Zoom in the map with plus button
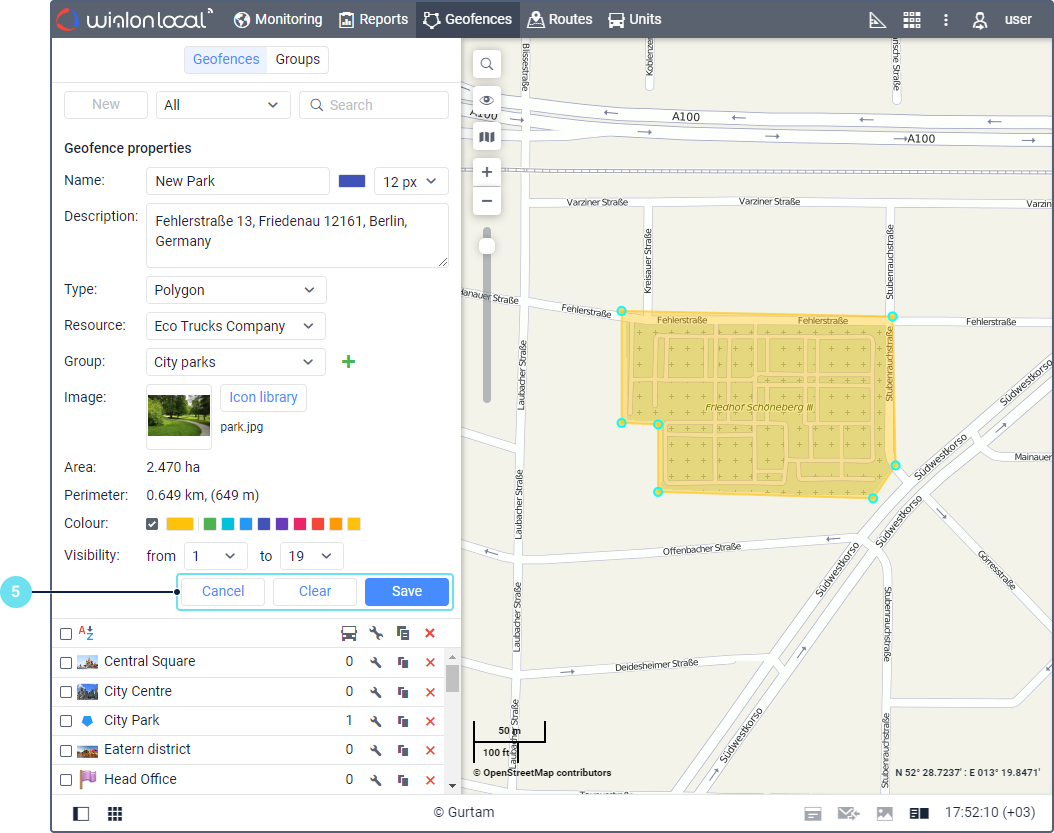 [487, 172]
